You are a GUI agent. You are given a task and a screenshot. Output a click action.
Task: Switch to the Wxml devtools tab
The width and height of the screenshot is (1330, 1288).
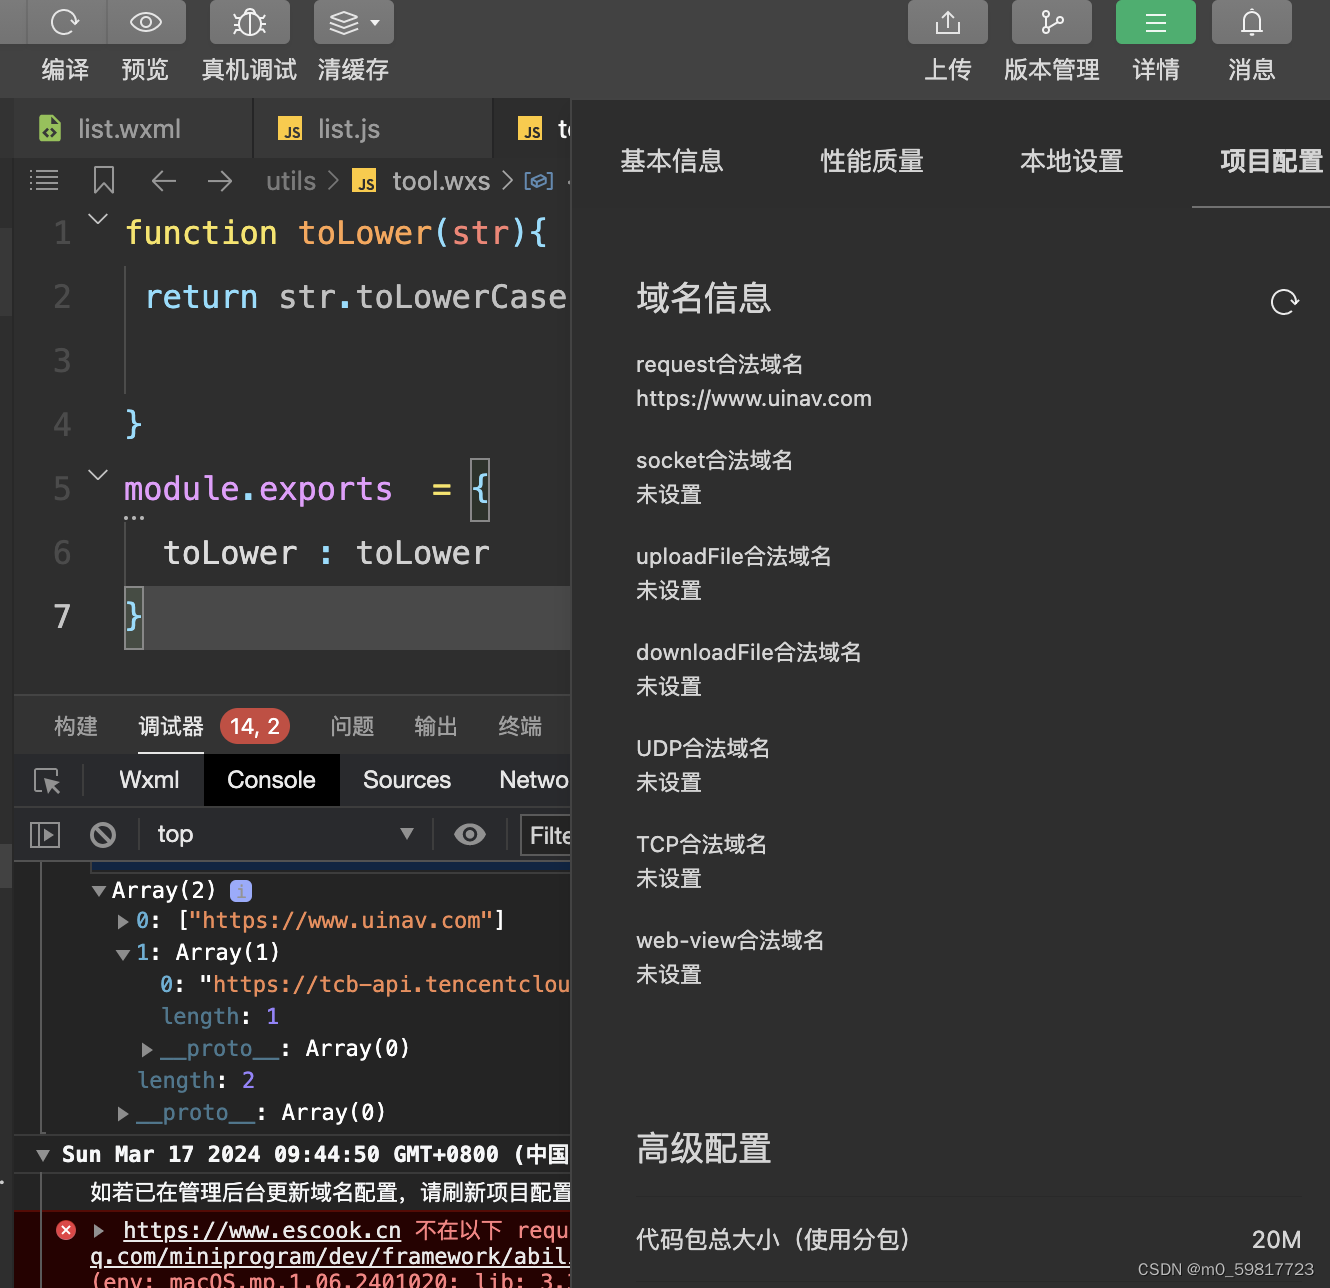click(149, 780)
